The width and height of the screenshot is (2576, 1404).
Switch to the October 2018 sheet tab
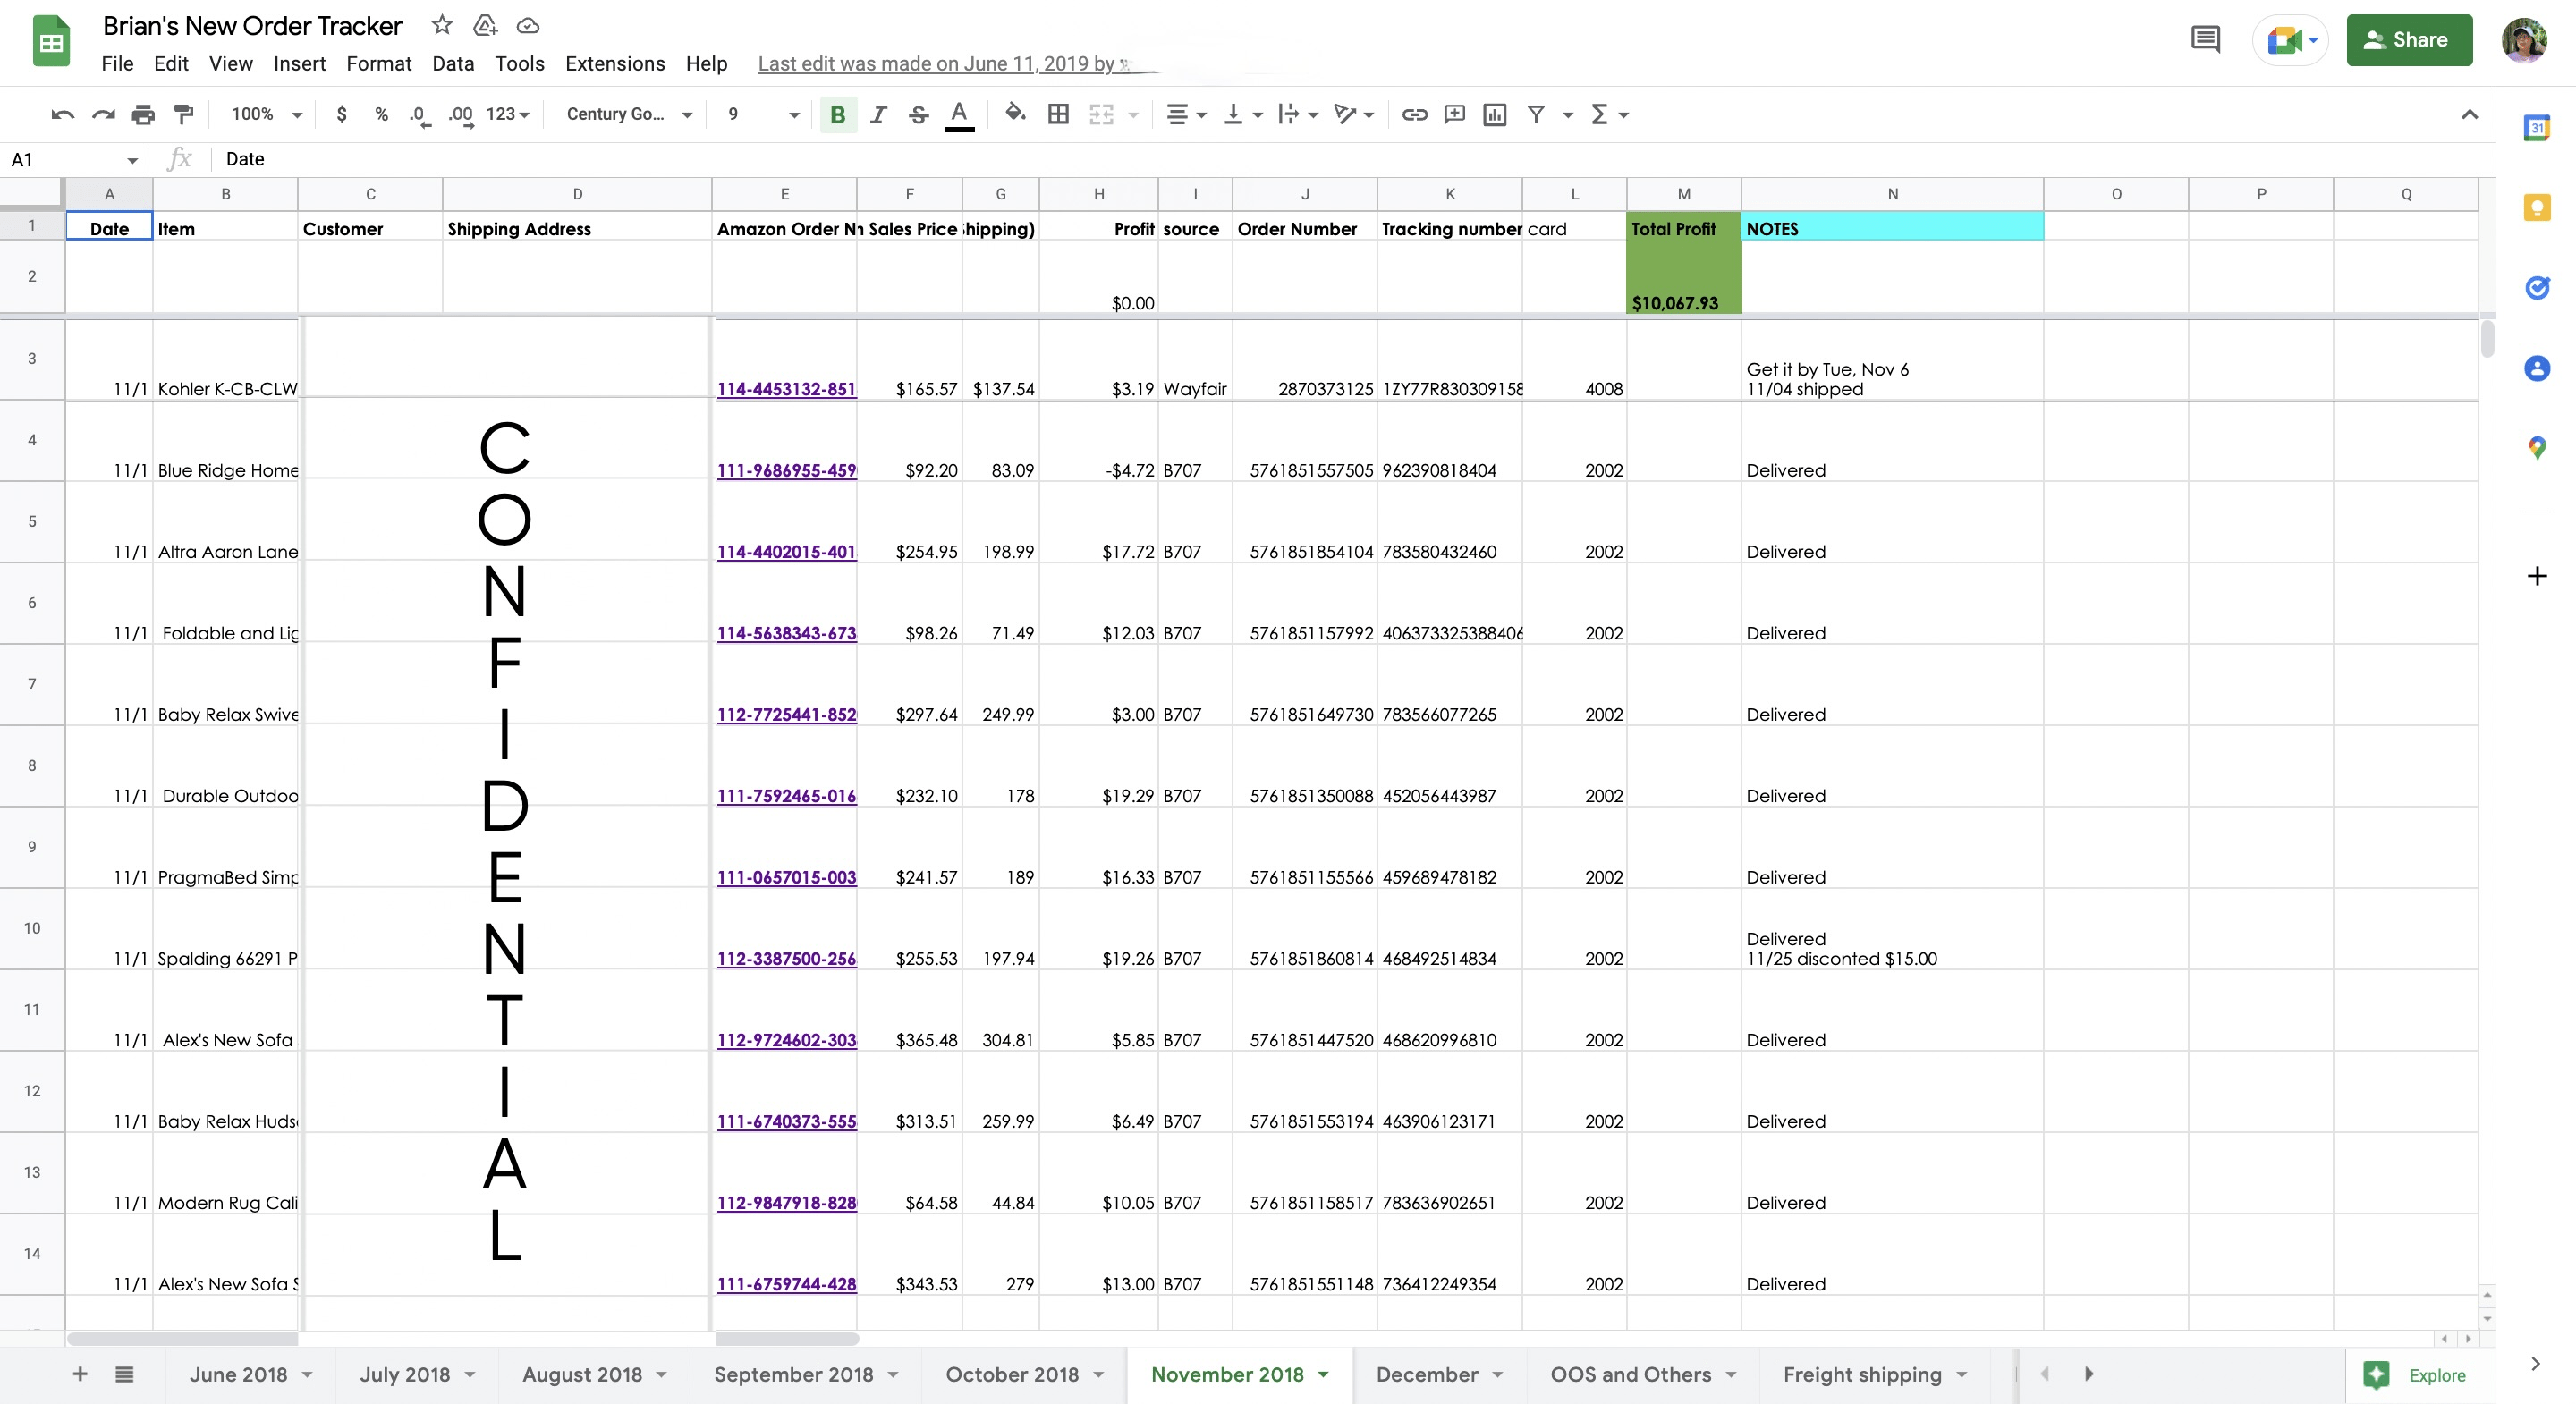pyautogui.click(x=1011, y=1374)
